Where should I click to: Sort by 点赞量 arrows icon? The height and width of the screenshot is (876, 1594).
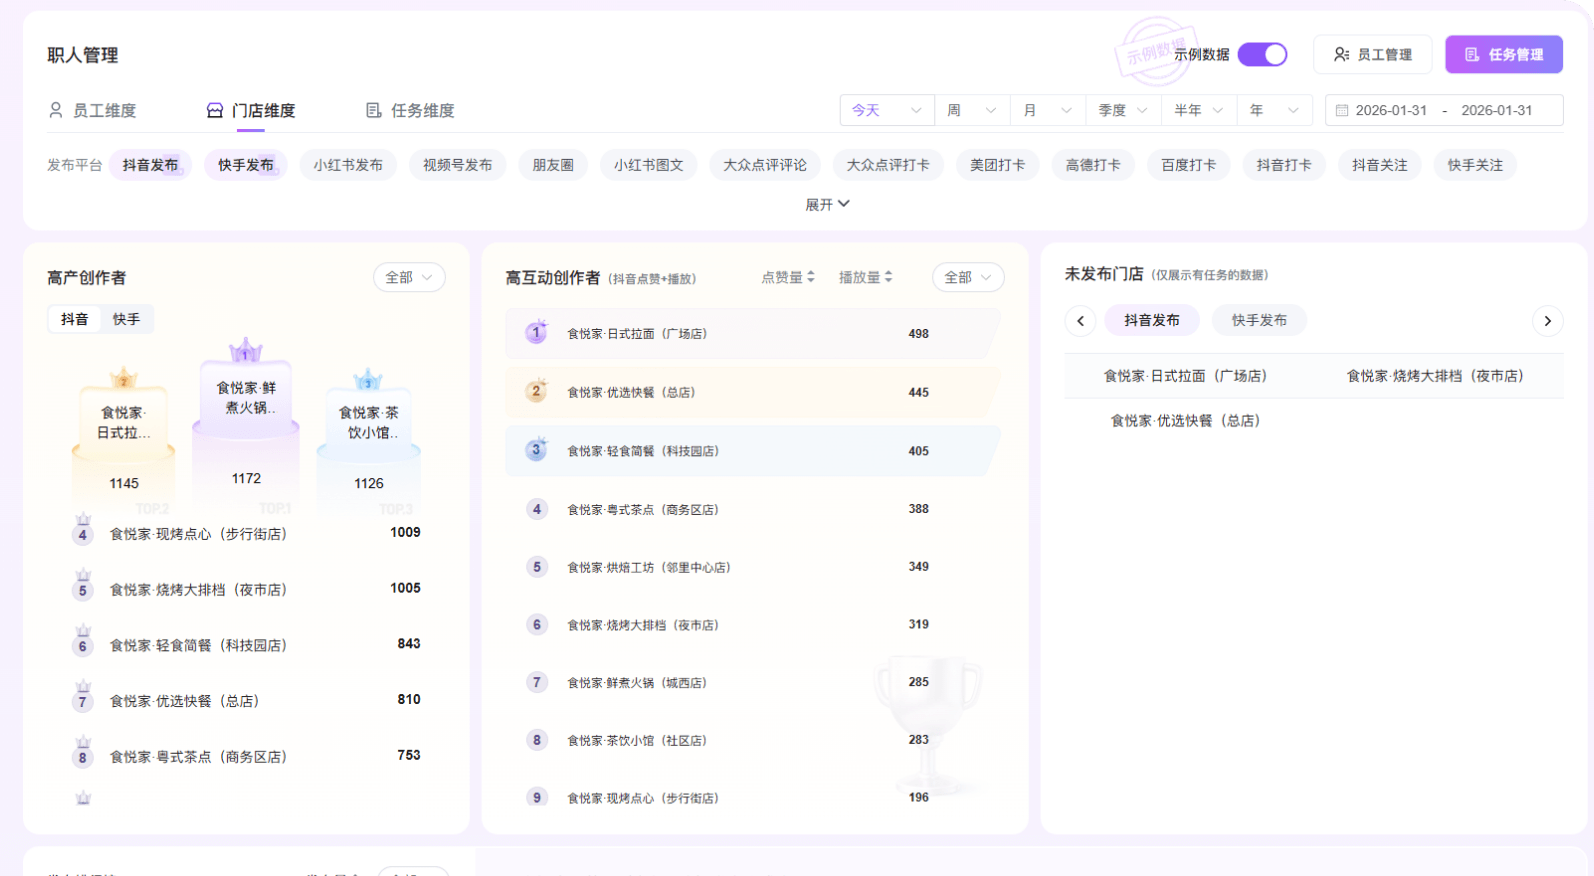click(811, 277)
